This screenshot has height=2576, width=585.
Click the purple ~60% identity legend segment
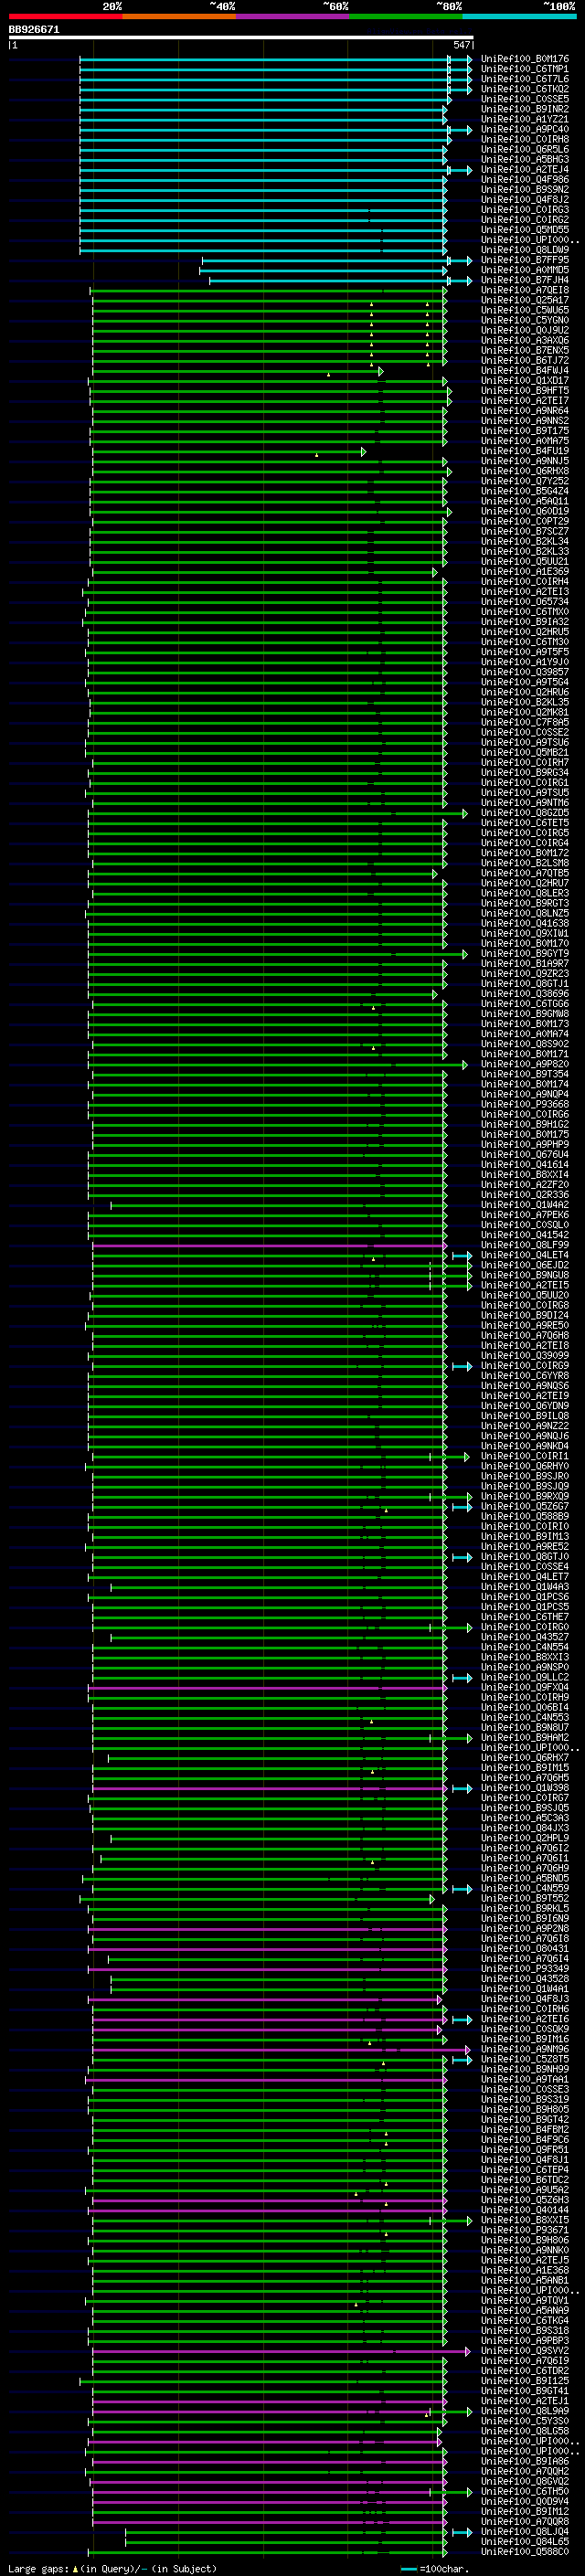tap(292, 16)
